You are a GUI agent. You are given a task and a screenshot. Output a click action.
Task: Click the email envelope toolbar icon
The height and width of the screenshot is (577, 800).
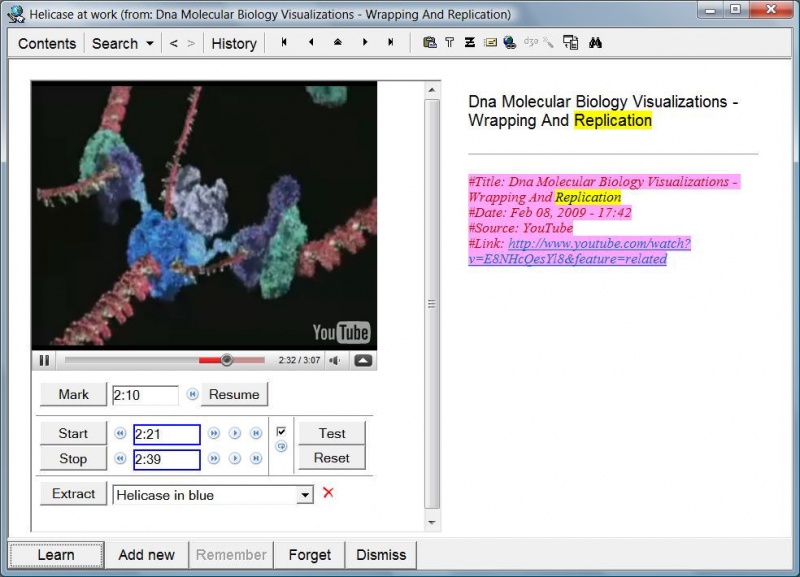[489, 42]
